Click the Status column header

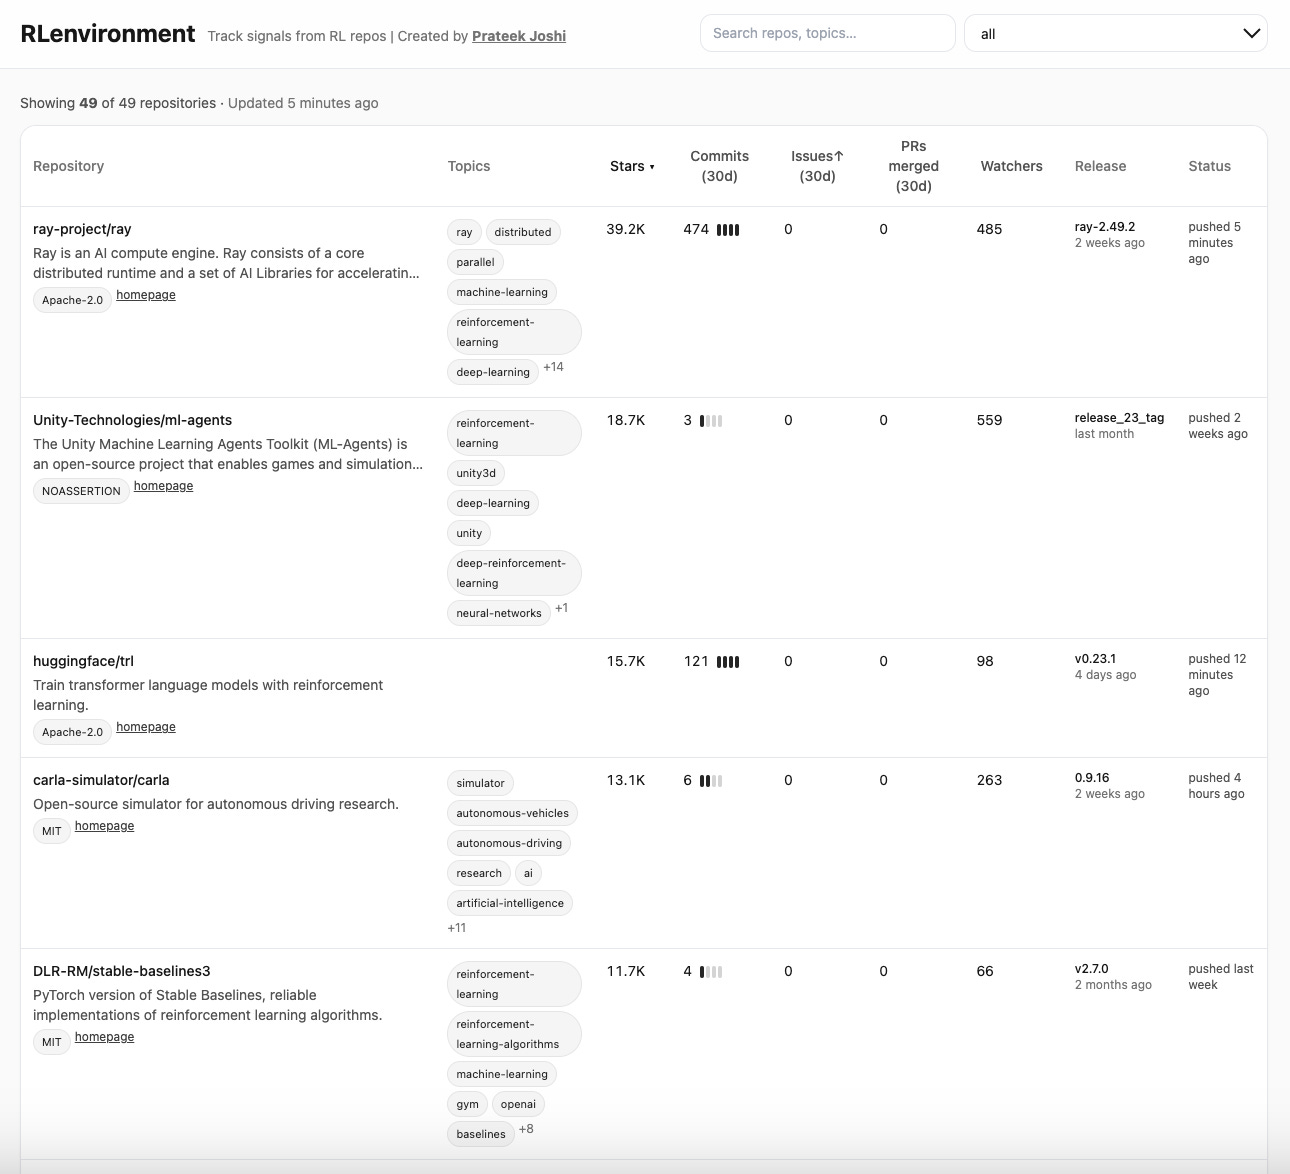click(x=1209, y=166)
